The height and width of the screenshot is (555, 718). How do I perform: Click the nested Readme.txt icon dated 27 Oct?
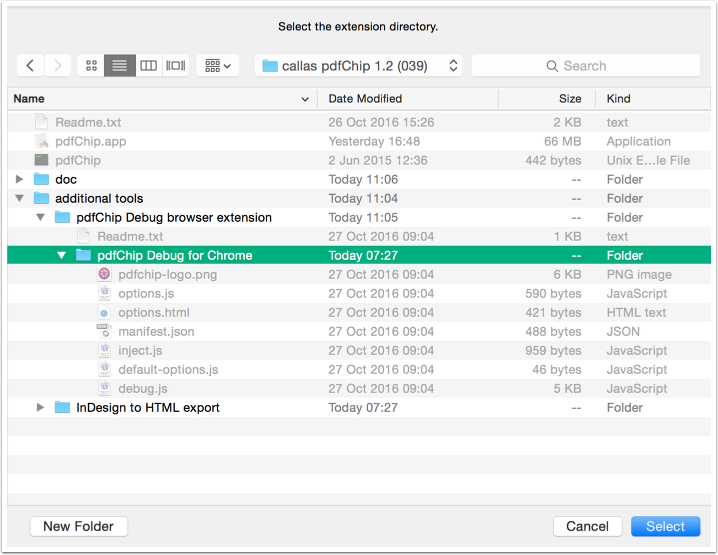[84, 236]
